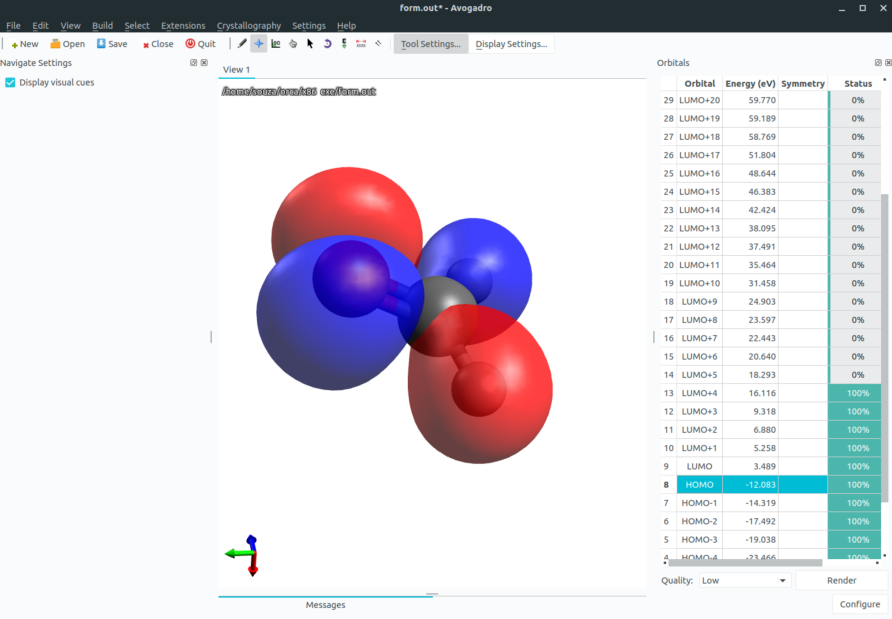Open the render Quality dropdown

point(743,580)
